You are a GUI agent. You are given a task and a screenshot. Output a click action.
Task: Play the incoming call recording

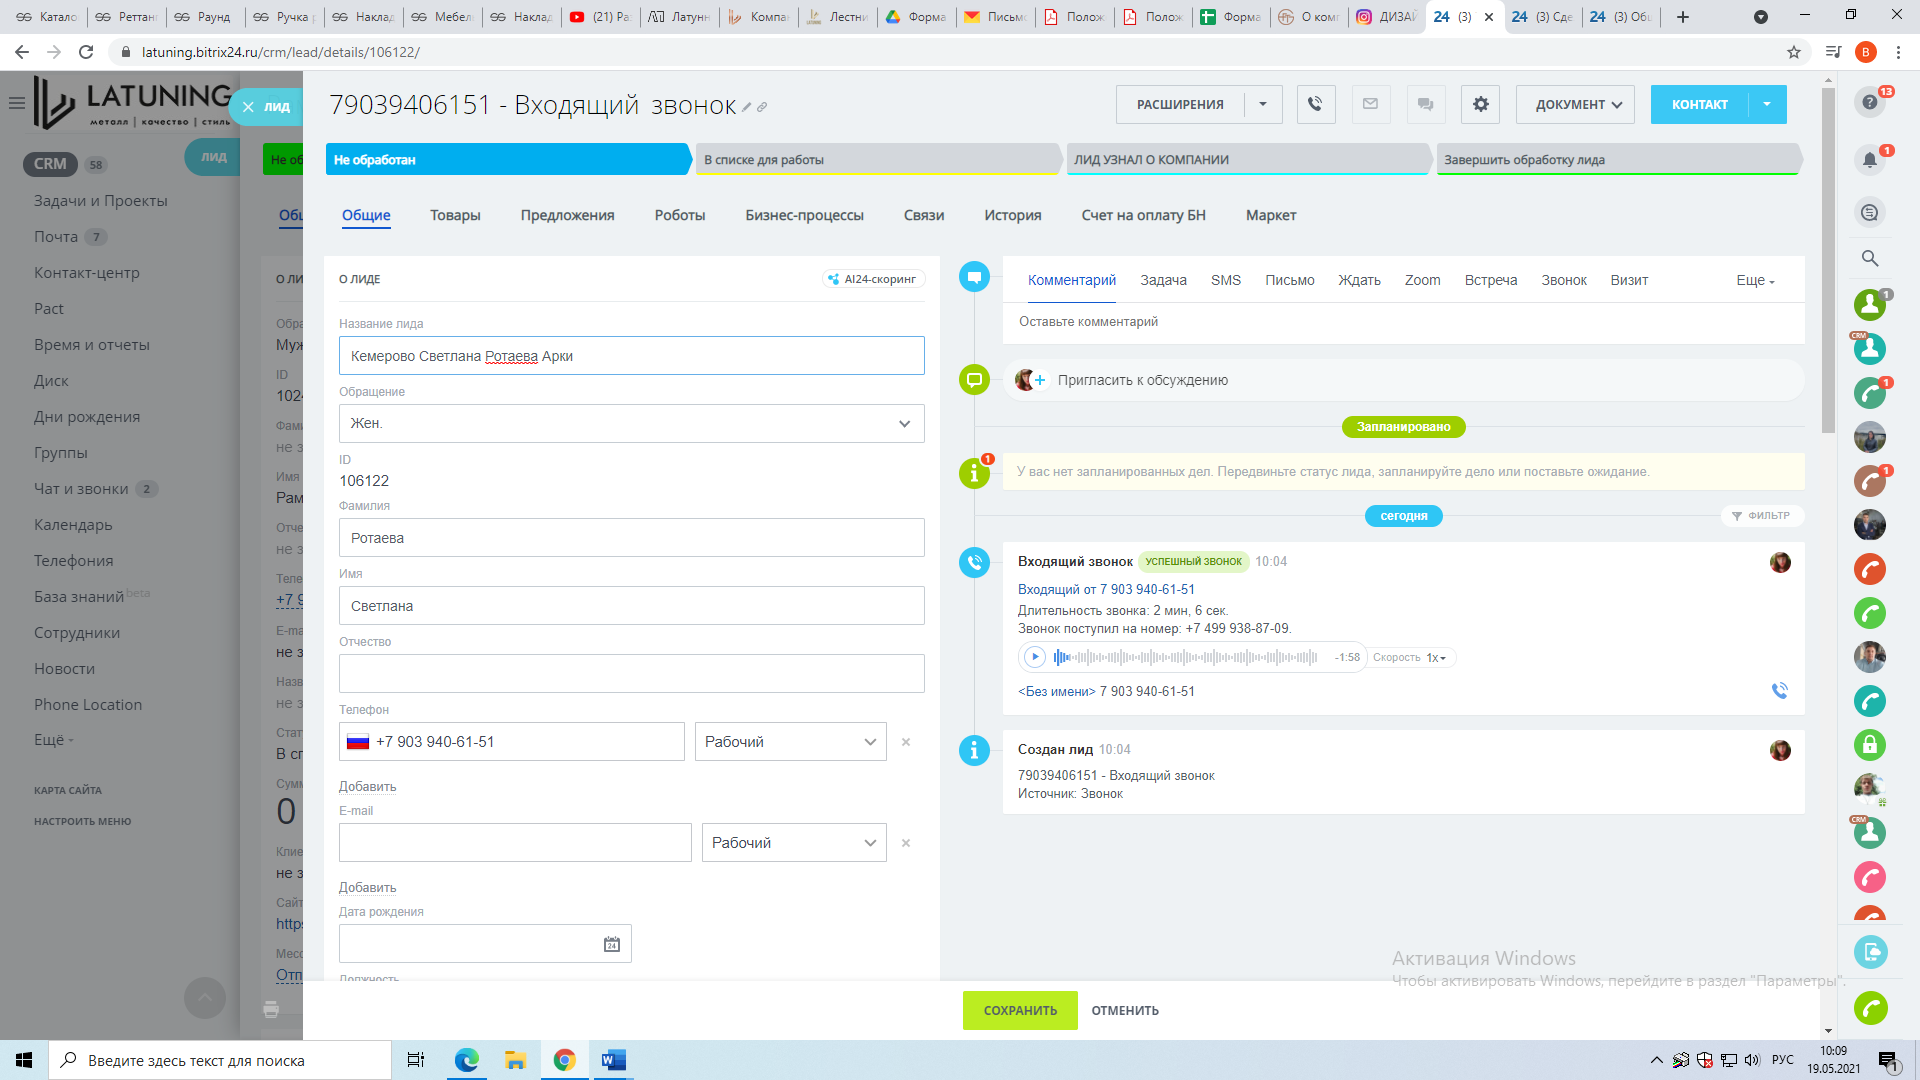coord(1035,657)
